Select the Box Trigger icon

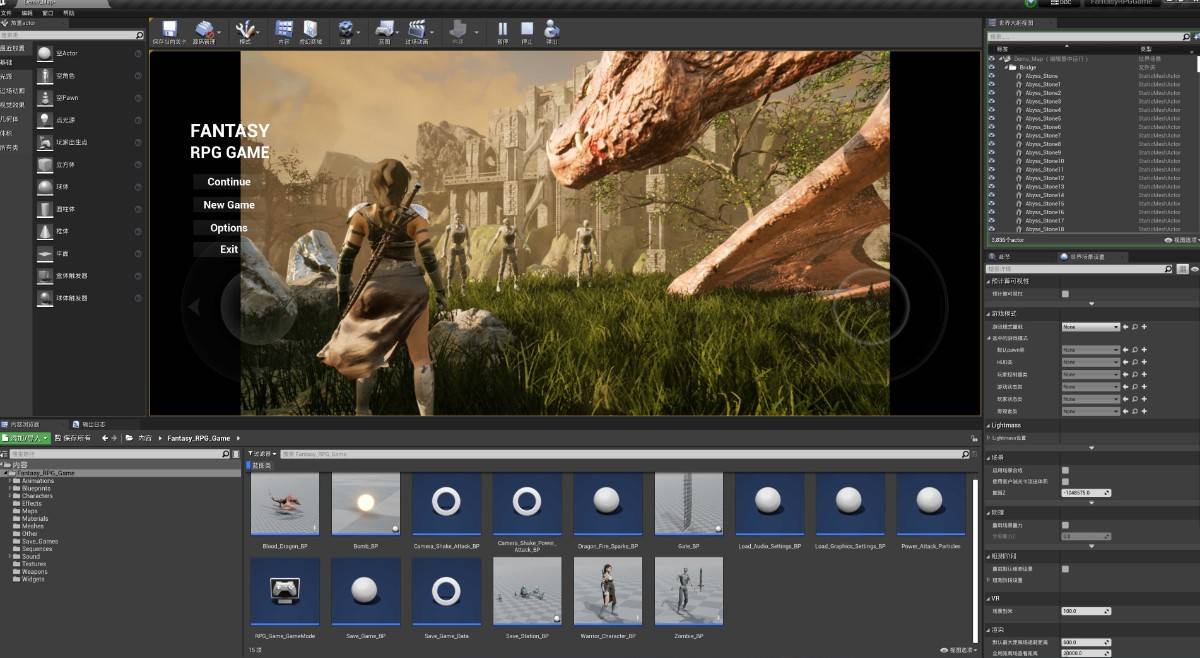point(45,276)
